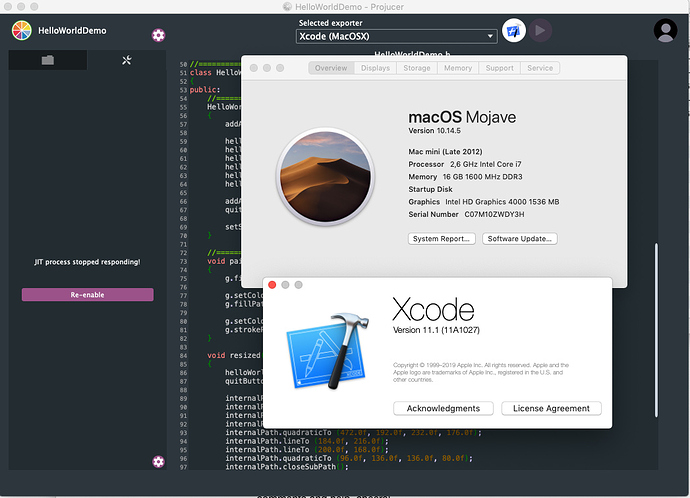Select the Support tab in About This Mac
Viewport: 690px width, 498px height.
click(499, 68)
